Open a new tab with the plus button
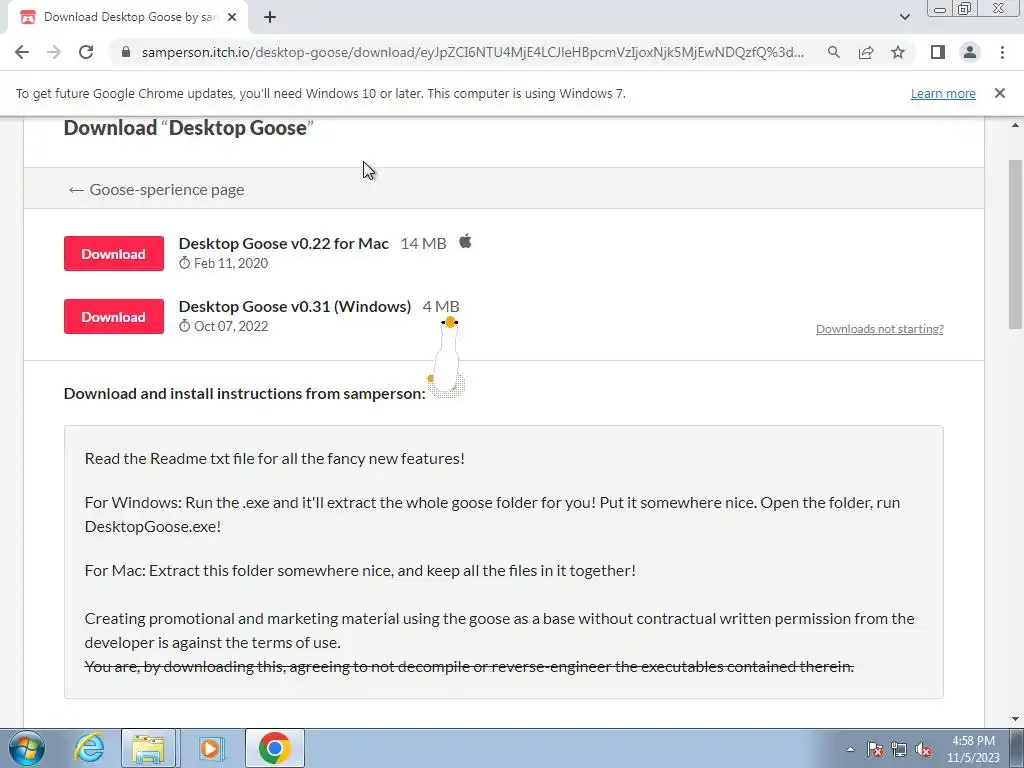 click(270, 18)
